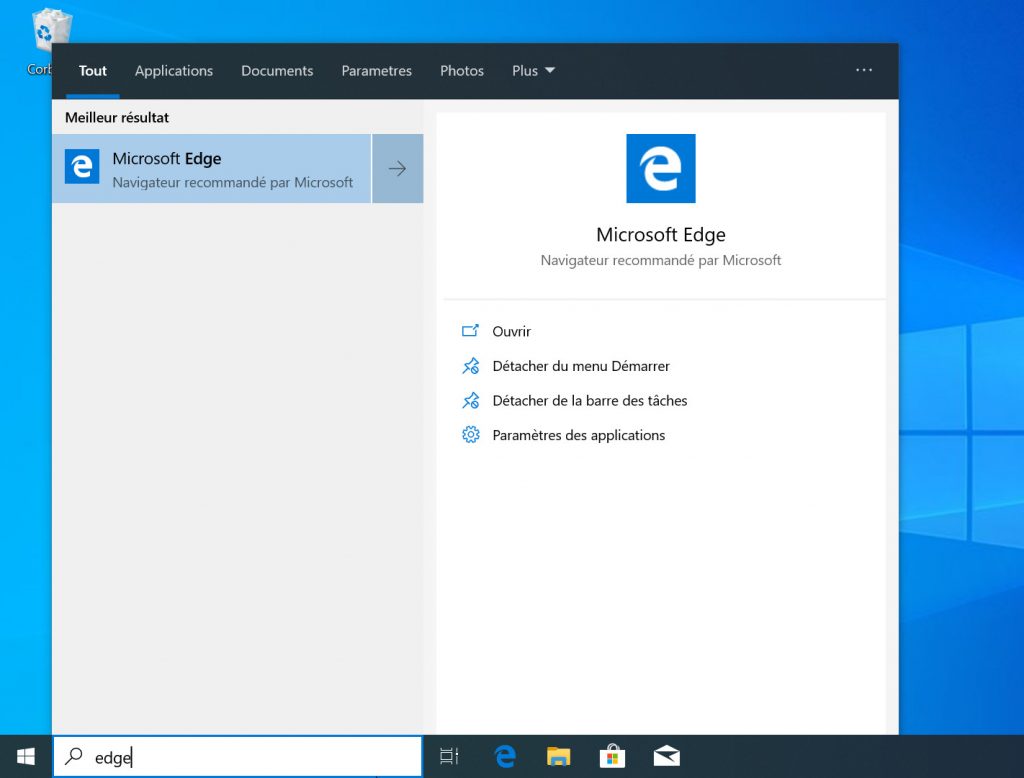1024x778 pixels.
Task: Select the Tout search tab
Action: (x=93, y=71)
